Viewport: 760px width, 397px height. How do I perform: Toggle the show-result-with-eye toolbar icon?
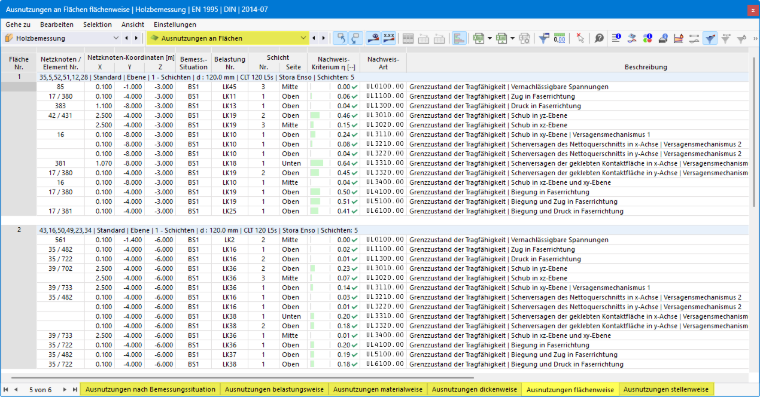point(373,38)
